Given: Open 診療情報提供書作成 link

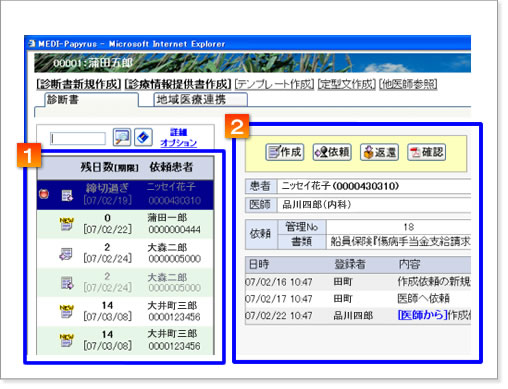Looking at the screenshot, I should (178, 84).
